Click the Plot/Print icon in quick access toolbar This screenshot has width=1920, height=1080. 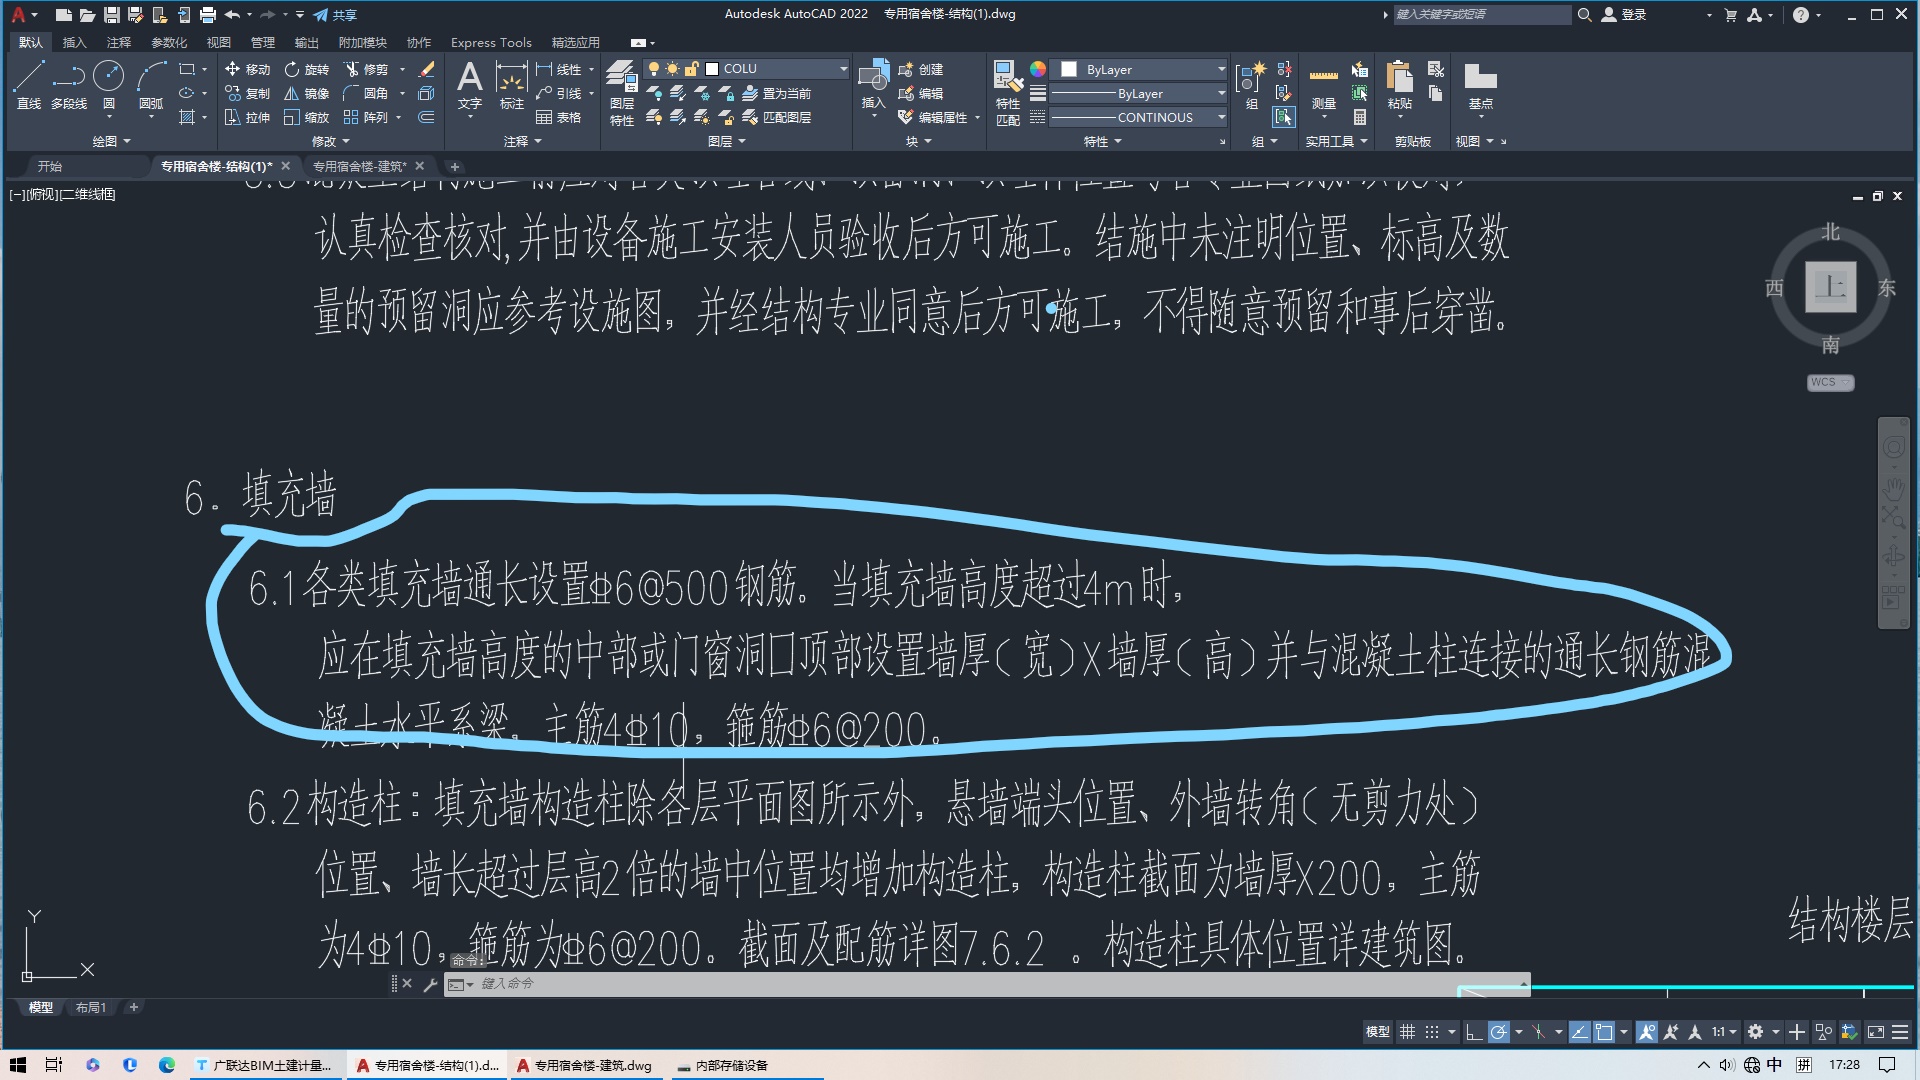(207, 15)
